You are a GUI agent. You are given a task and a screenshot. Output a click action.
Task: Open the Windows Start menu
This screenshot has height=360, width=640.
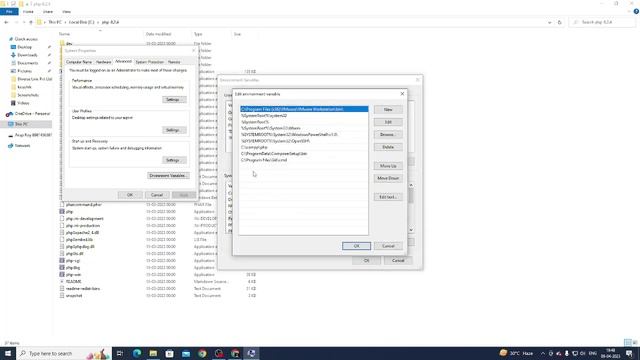pos(8,353)
